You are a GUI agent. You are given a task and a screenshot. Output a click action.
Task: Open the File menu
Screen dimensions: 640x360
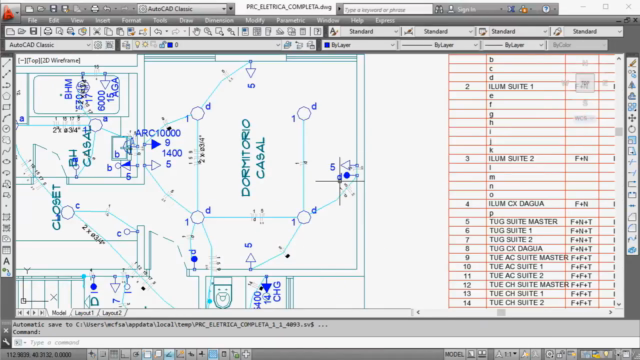[x=32, y=20]
